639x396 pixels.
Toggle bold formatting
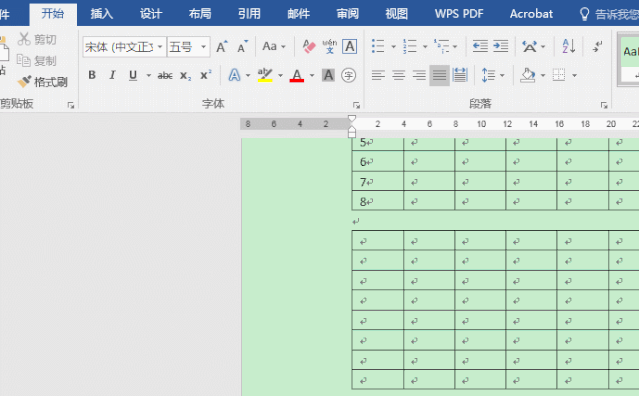(92, 75)
